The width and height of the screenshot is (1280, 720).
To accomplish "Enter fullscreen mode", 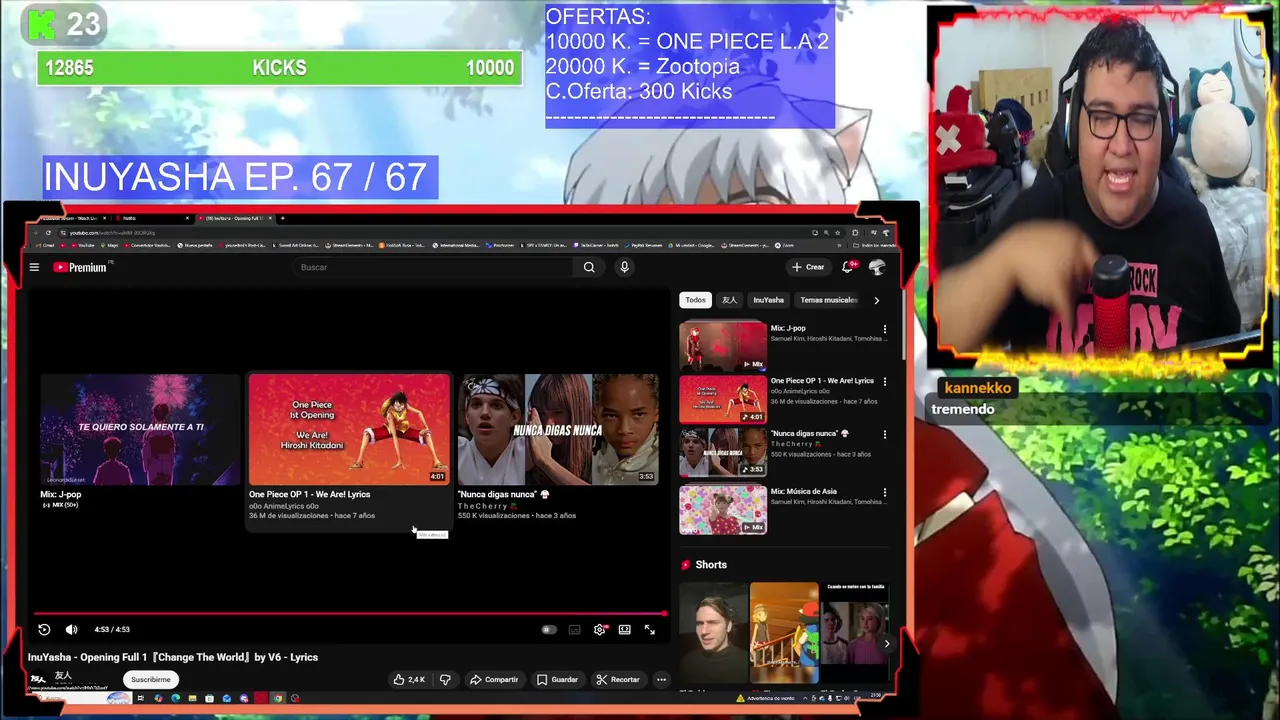I will pos(649,629).
